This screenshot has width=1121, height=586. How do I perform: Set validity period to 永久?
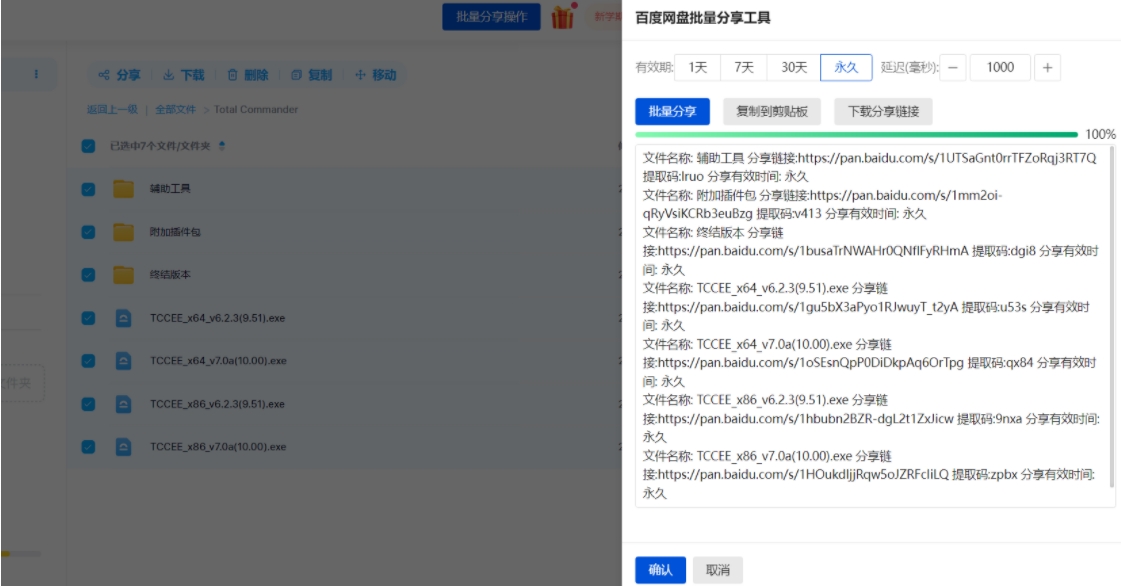point(846,67)
